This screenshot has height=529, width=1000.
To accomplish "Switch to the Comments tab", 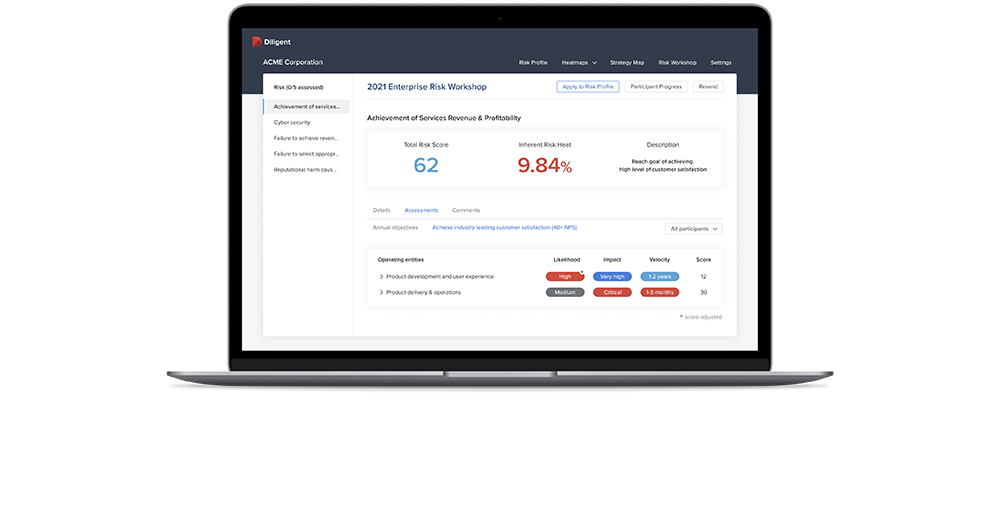I will pos(466,210).
